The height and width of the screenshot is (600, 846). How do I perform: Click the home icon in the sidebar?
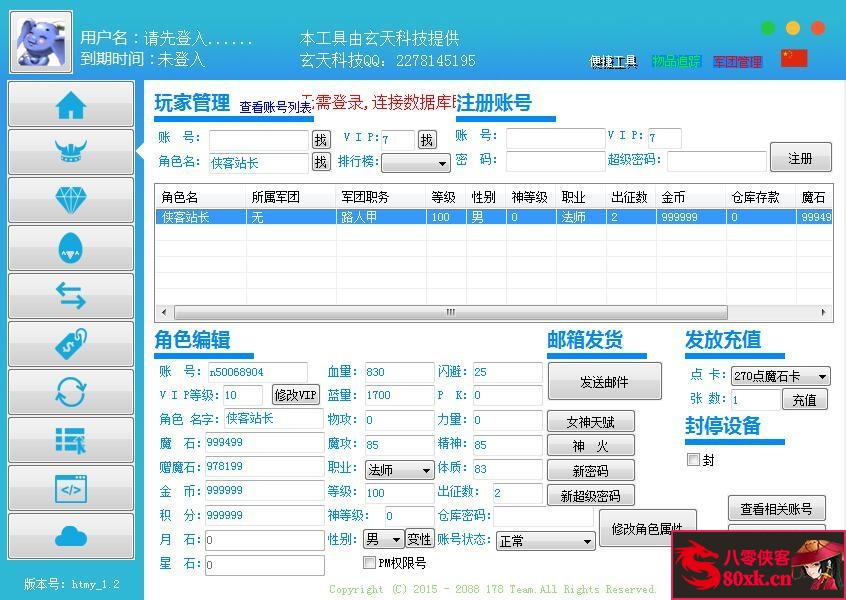(69, 103)
